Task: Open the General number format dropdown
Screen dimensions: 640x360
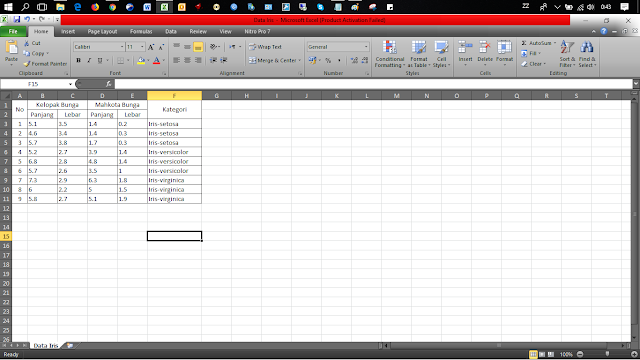Action: [x=366, y=47]
